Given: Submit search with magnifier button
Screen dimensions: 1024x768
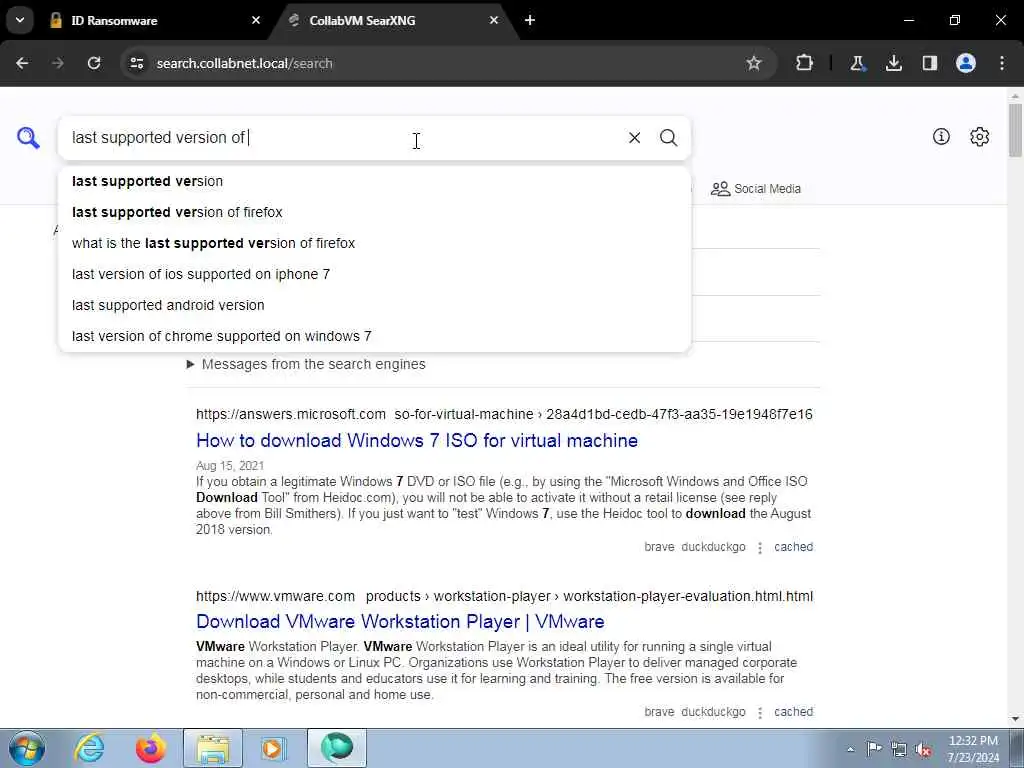Looking at the screenshot, I should tap(668, 138).
